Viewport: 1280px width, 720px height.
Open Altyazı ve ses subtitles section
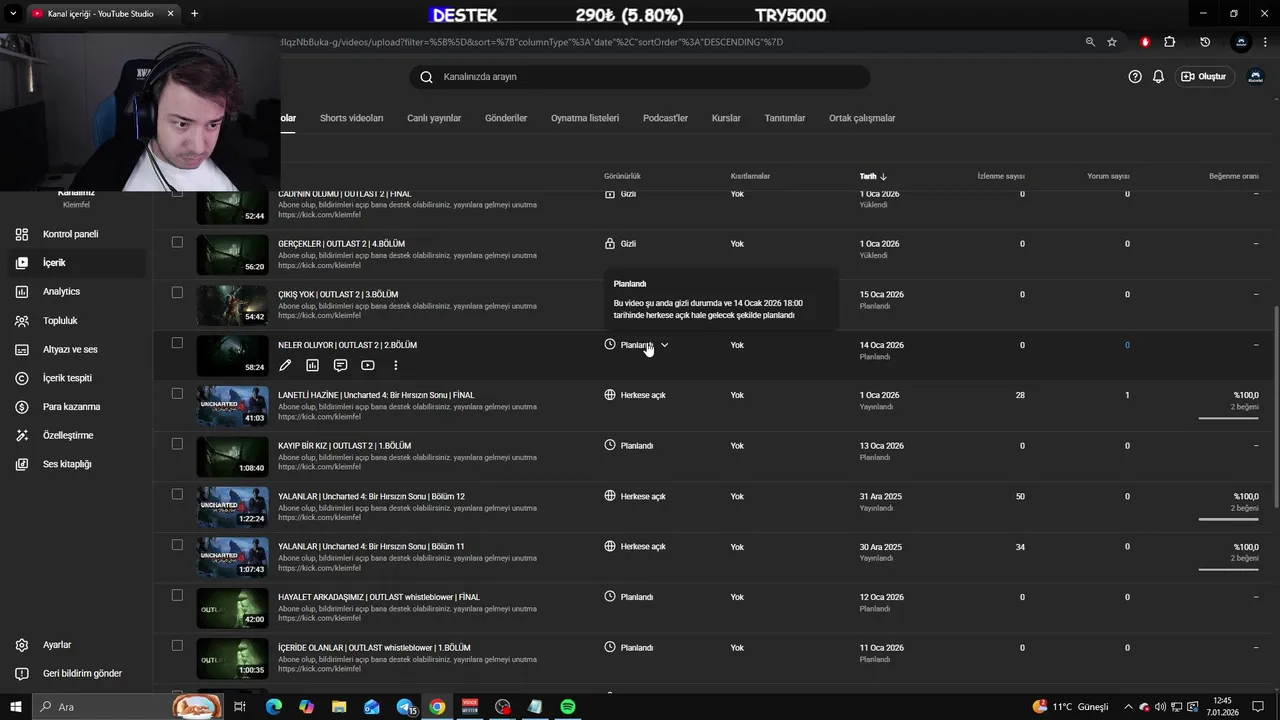75,350
